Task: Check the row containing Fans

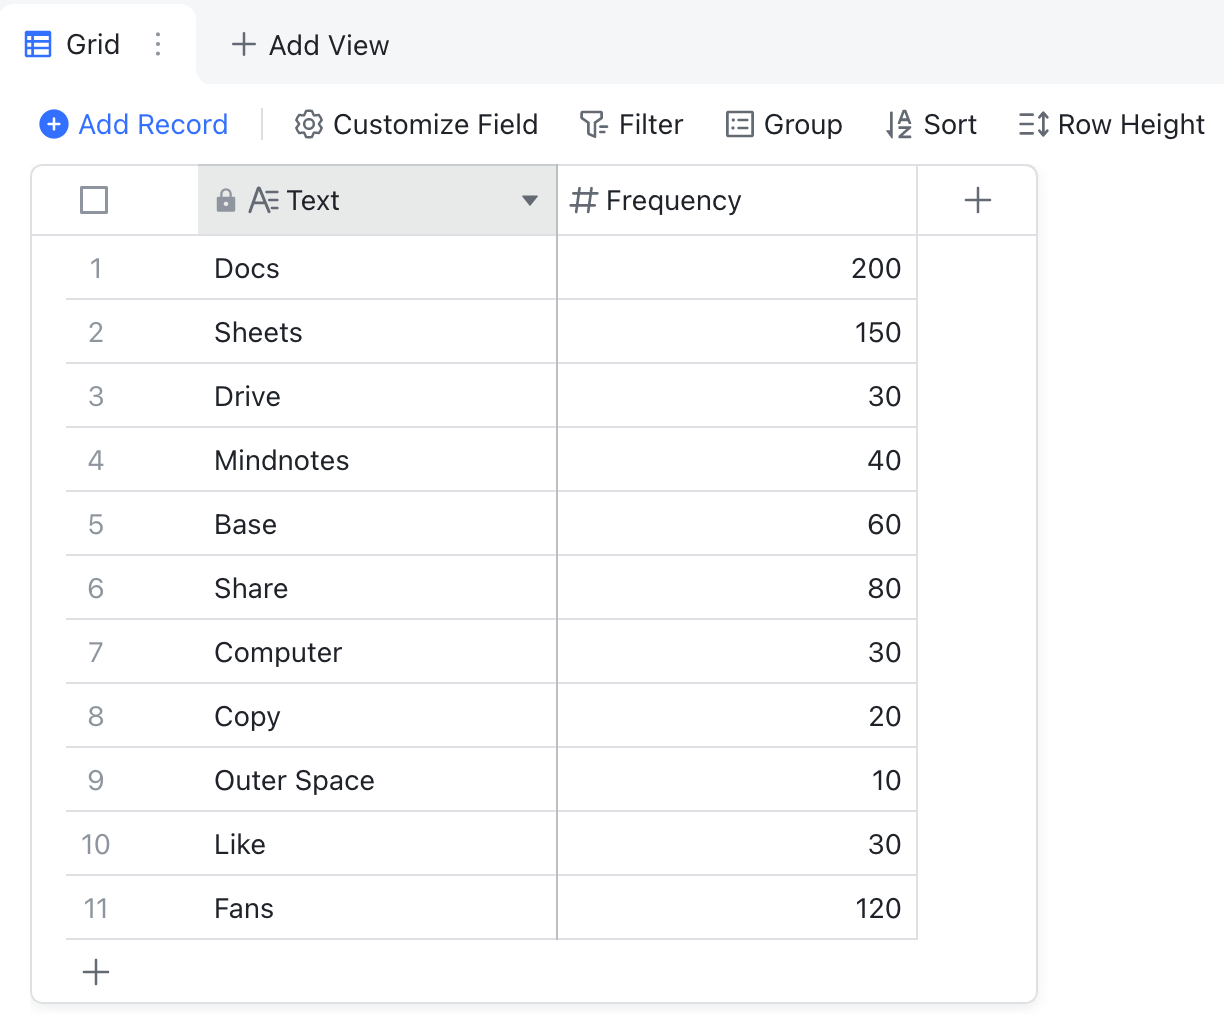Action: [x=95, y=908]
